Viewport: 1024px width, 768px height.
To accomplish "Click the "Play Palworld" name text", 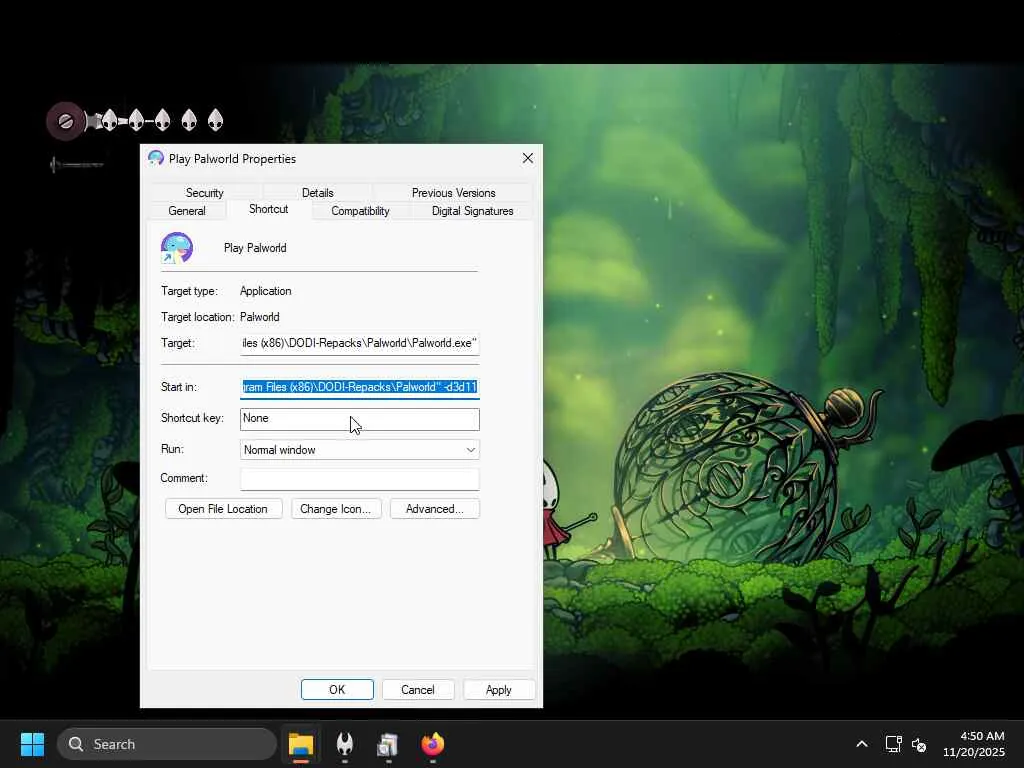I will [255, 248].
